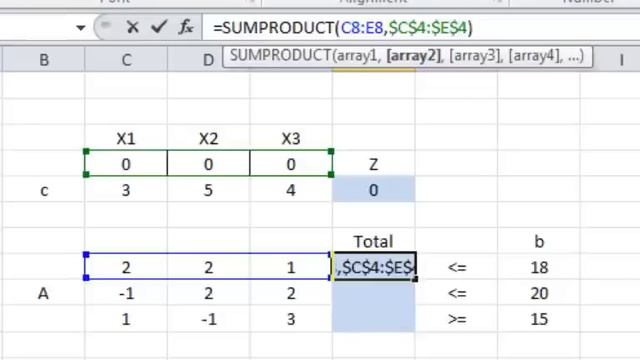640x360 pixels.
Task: Select the 'b' header cell
Action: pos(539,241)
